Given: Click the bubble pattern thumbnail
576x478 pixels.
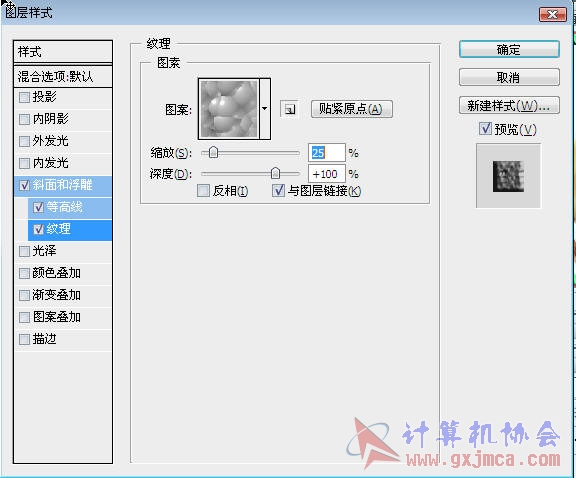Looking at the screenshot, I should 228,109.
